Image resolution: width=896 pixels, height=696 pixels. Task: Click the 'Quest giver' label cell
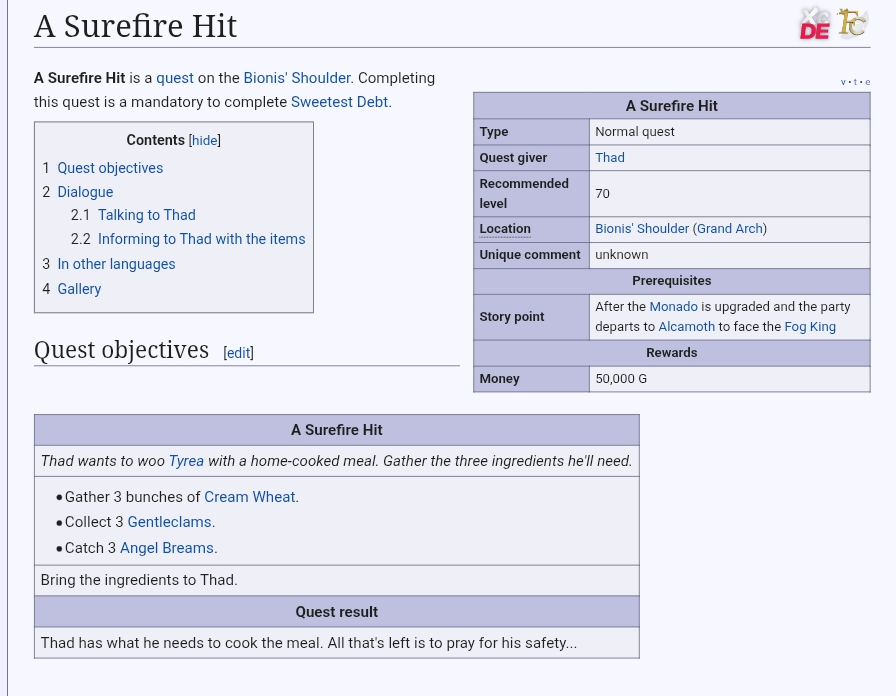pos(531,158)
